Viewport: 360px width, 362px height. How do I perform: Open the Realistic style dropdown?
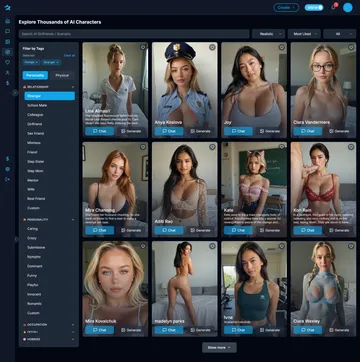click(x=268, y=34)
